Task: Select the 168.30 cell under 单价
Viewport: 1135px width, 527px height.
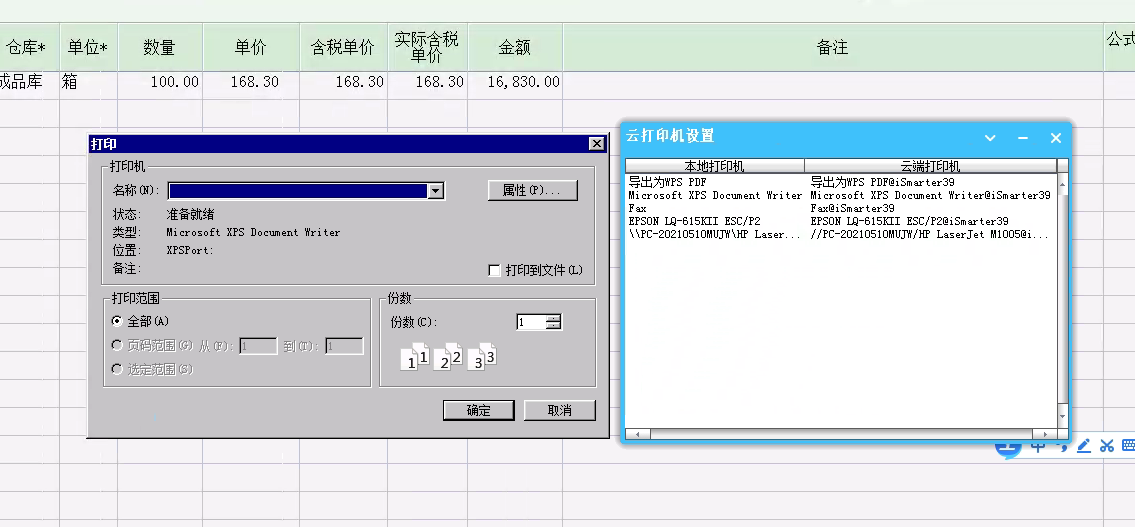Action: (250, 82)
